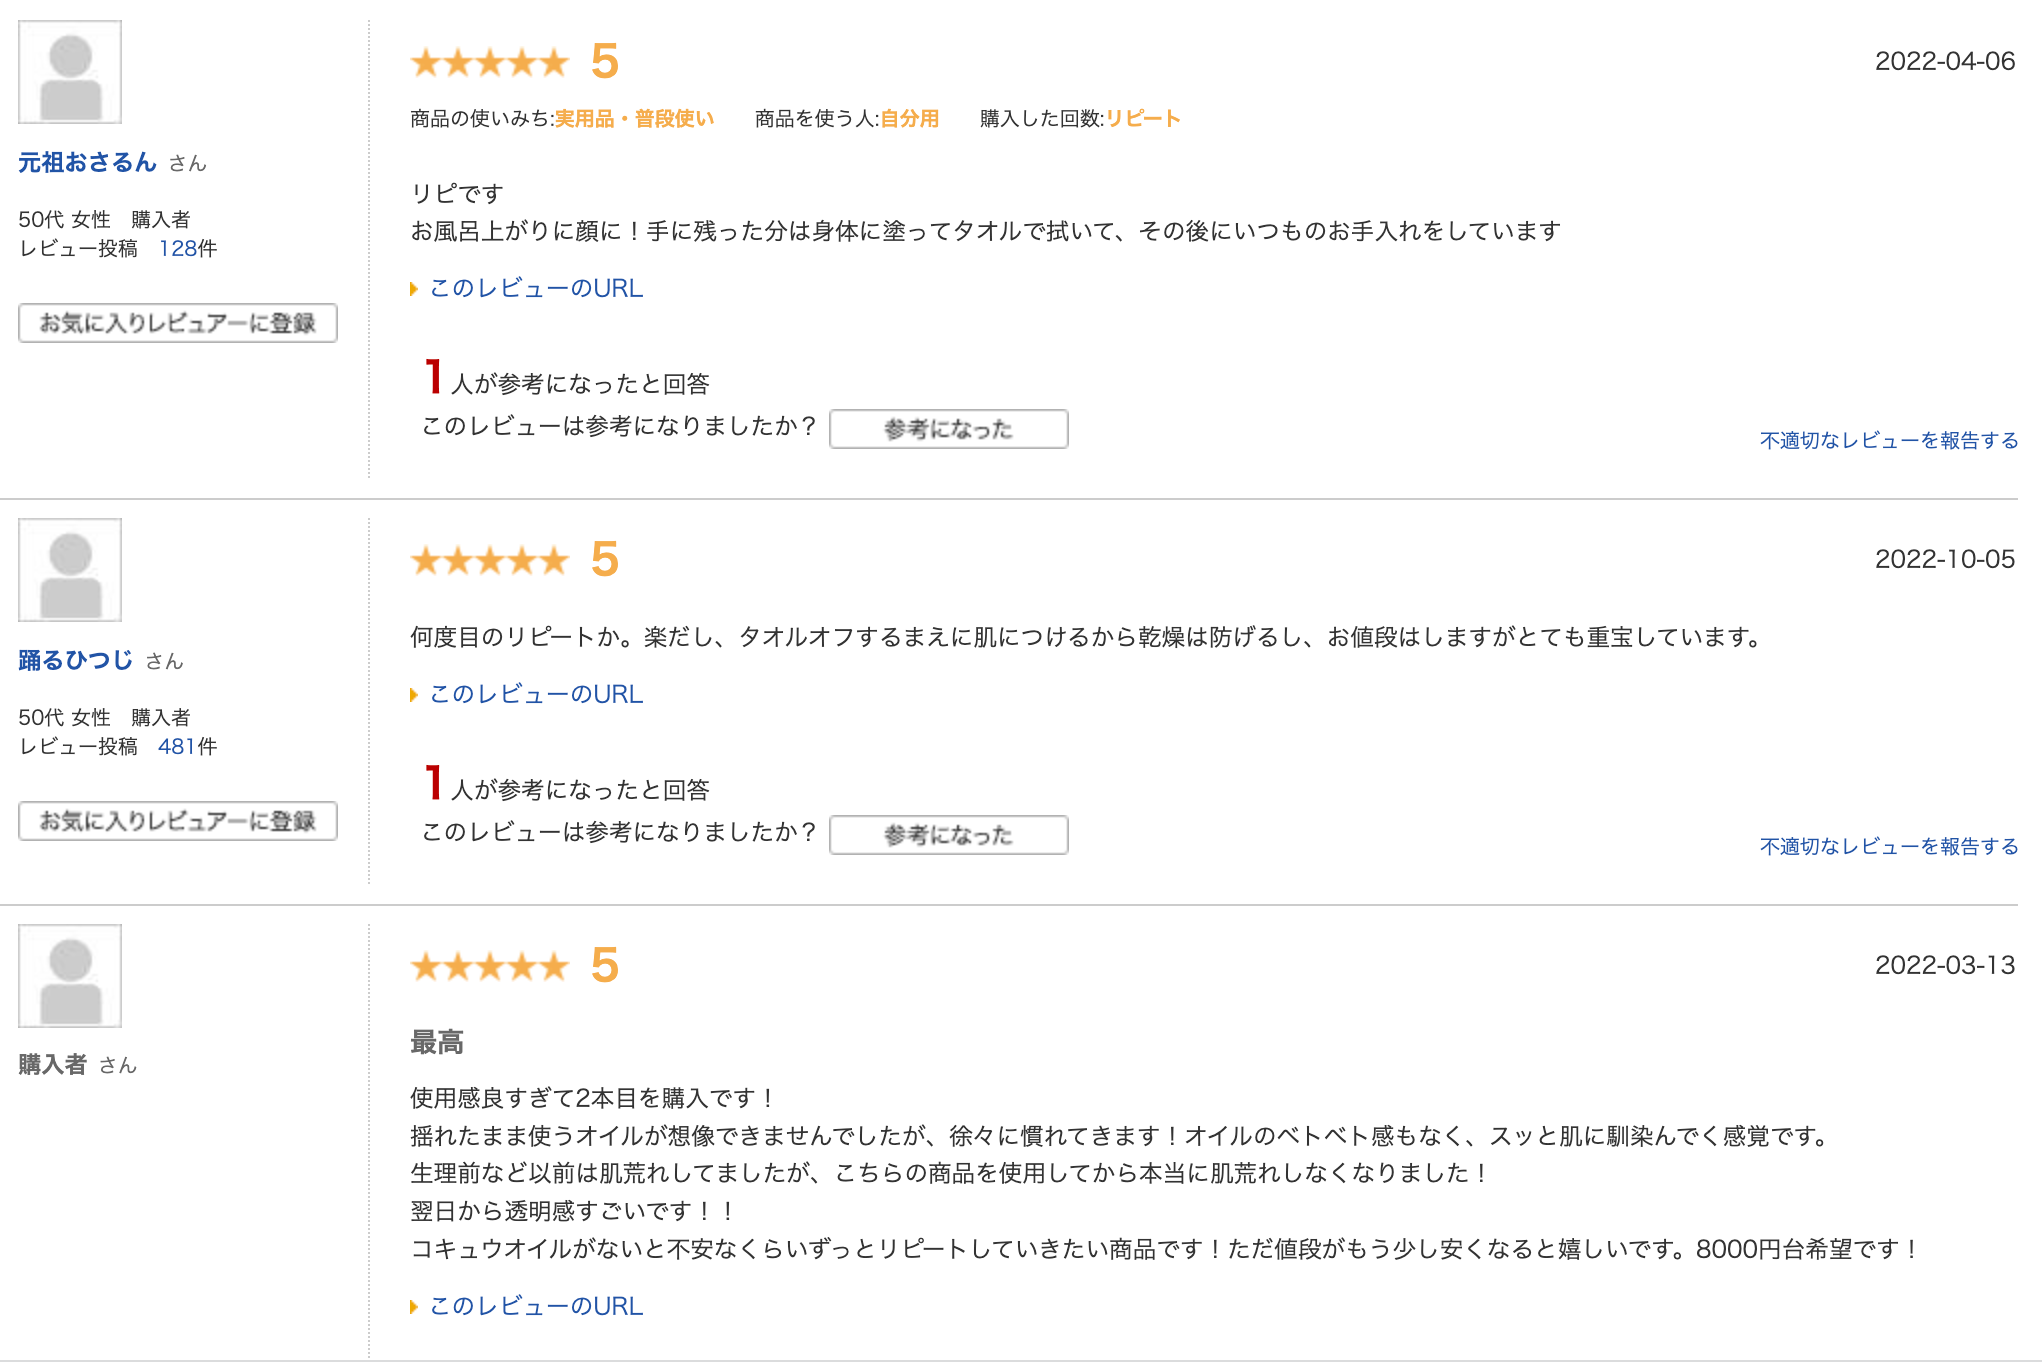2042x1370 pixels.
Task: Click 自分用 in the product user field
Action: click(x=908, y=118)
